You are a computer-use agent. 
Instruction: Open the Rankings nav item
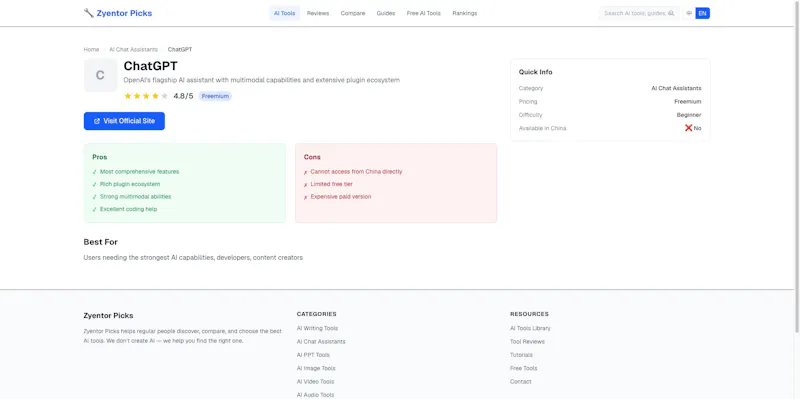point(465,13)
